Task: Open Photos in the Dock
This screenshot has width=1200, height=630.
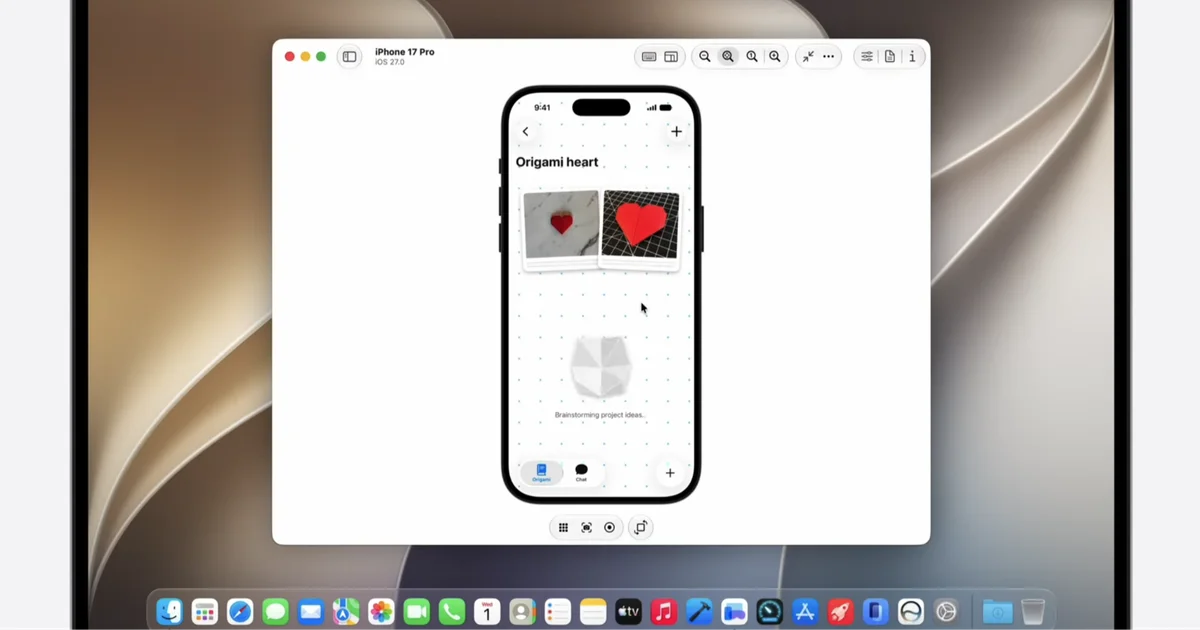Action: (381, 611)
